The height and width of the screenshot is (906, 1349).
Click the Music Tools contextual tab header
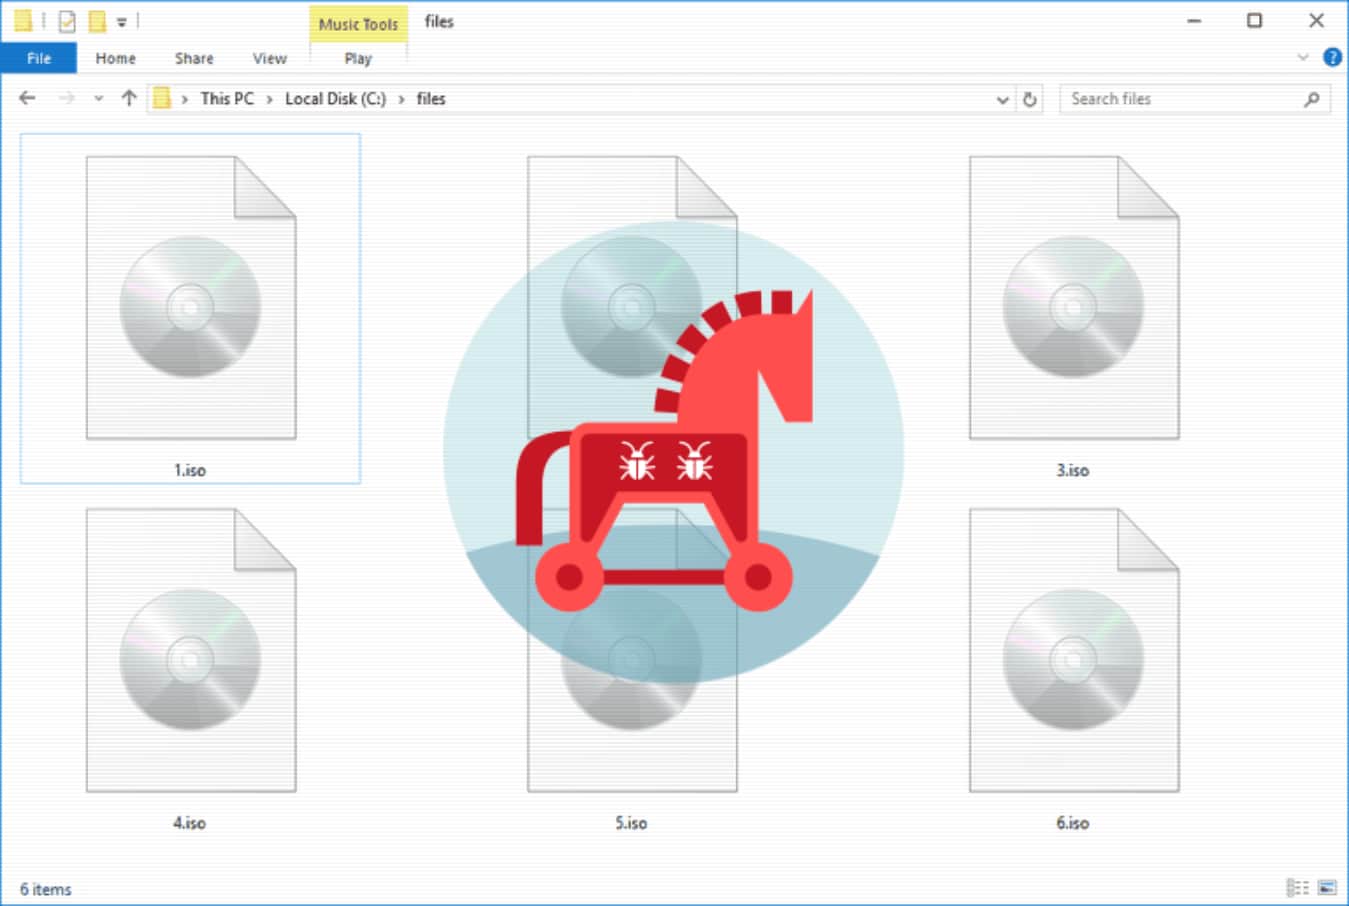click(358, 24)
